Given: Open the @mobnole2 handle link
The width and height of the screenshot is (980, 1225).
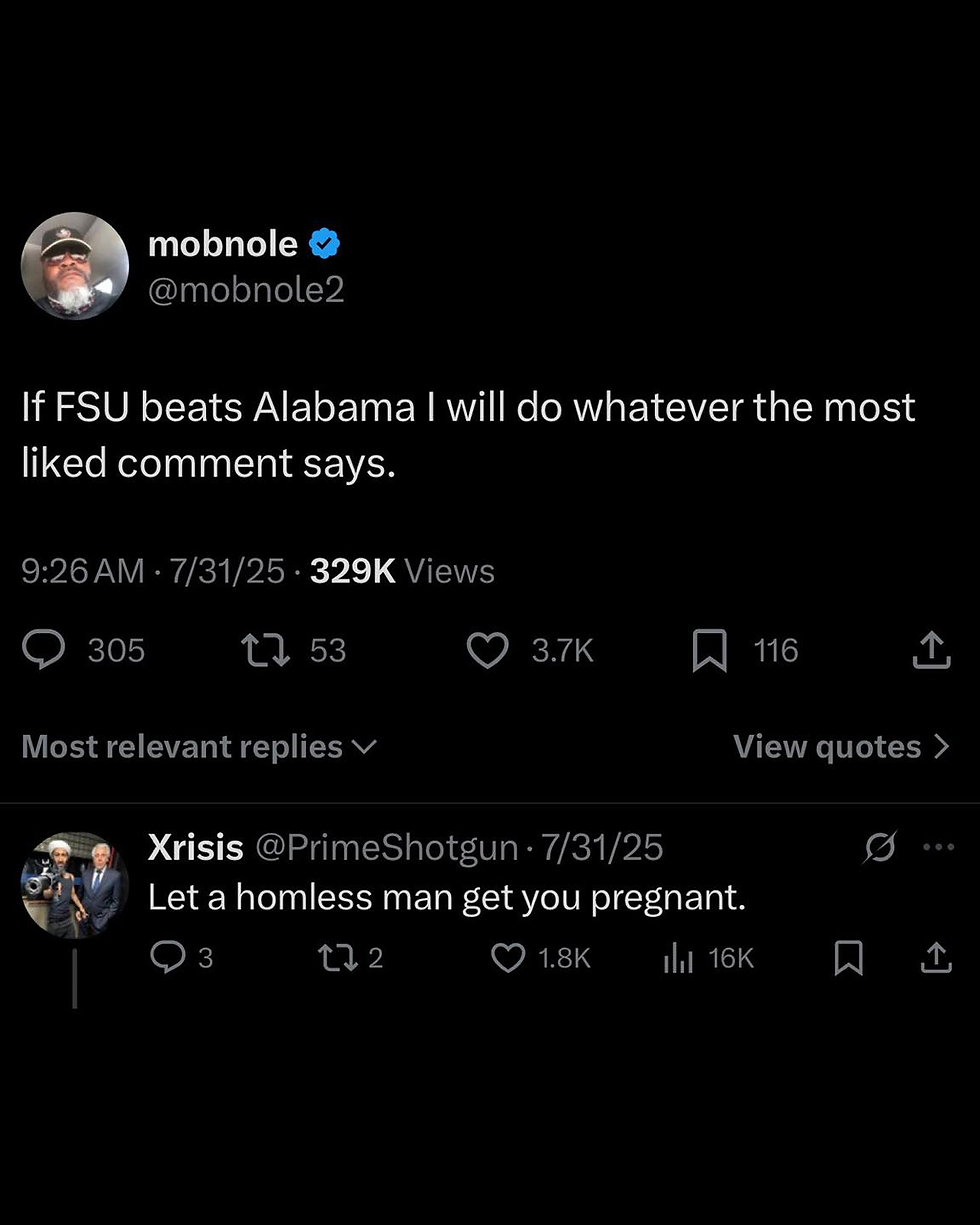Looking at the screenshot, I should 246,289.
